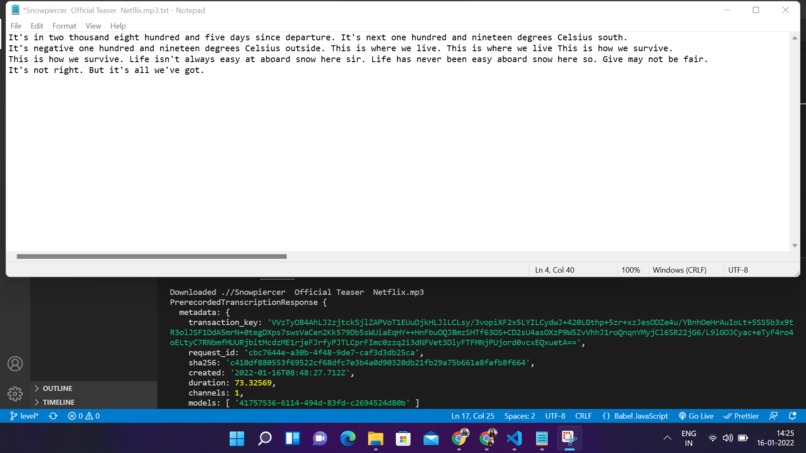Click the models ID string in terminal
This screenshot has height=453, width=806.
[322, 403]
